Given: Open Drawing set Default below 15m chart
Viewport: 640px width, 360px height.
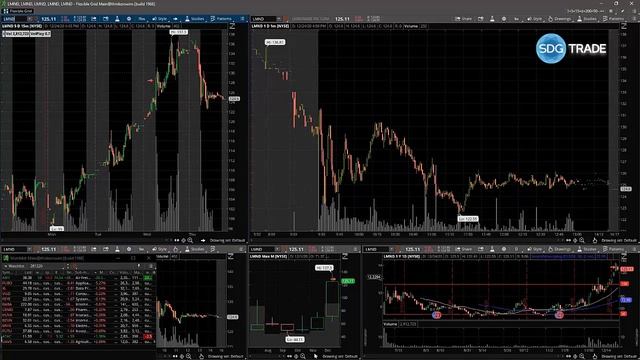Looking at the screenshot, I should 227,240.
